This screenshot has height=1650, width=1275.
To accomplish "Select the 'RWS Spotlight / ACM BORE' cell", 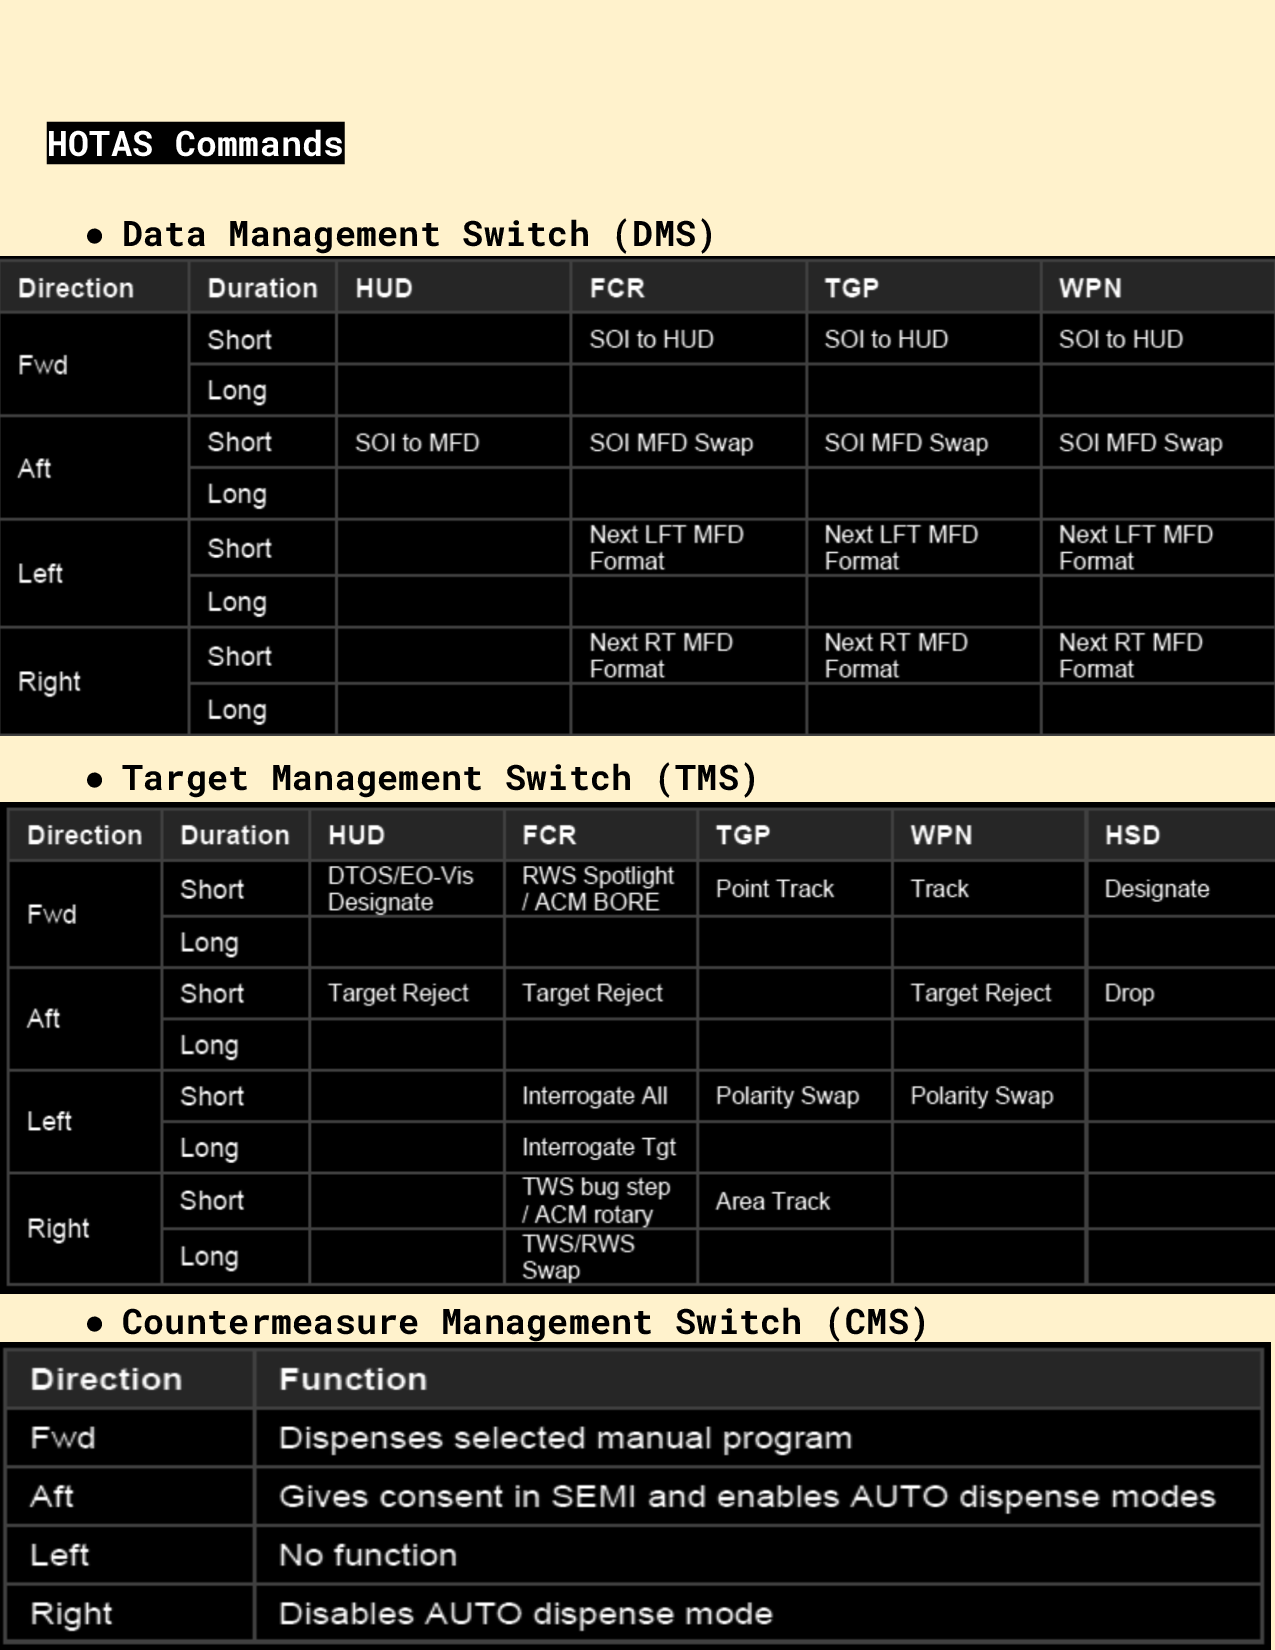I will click(597, 888).
